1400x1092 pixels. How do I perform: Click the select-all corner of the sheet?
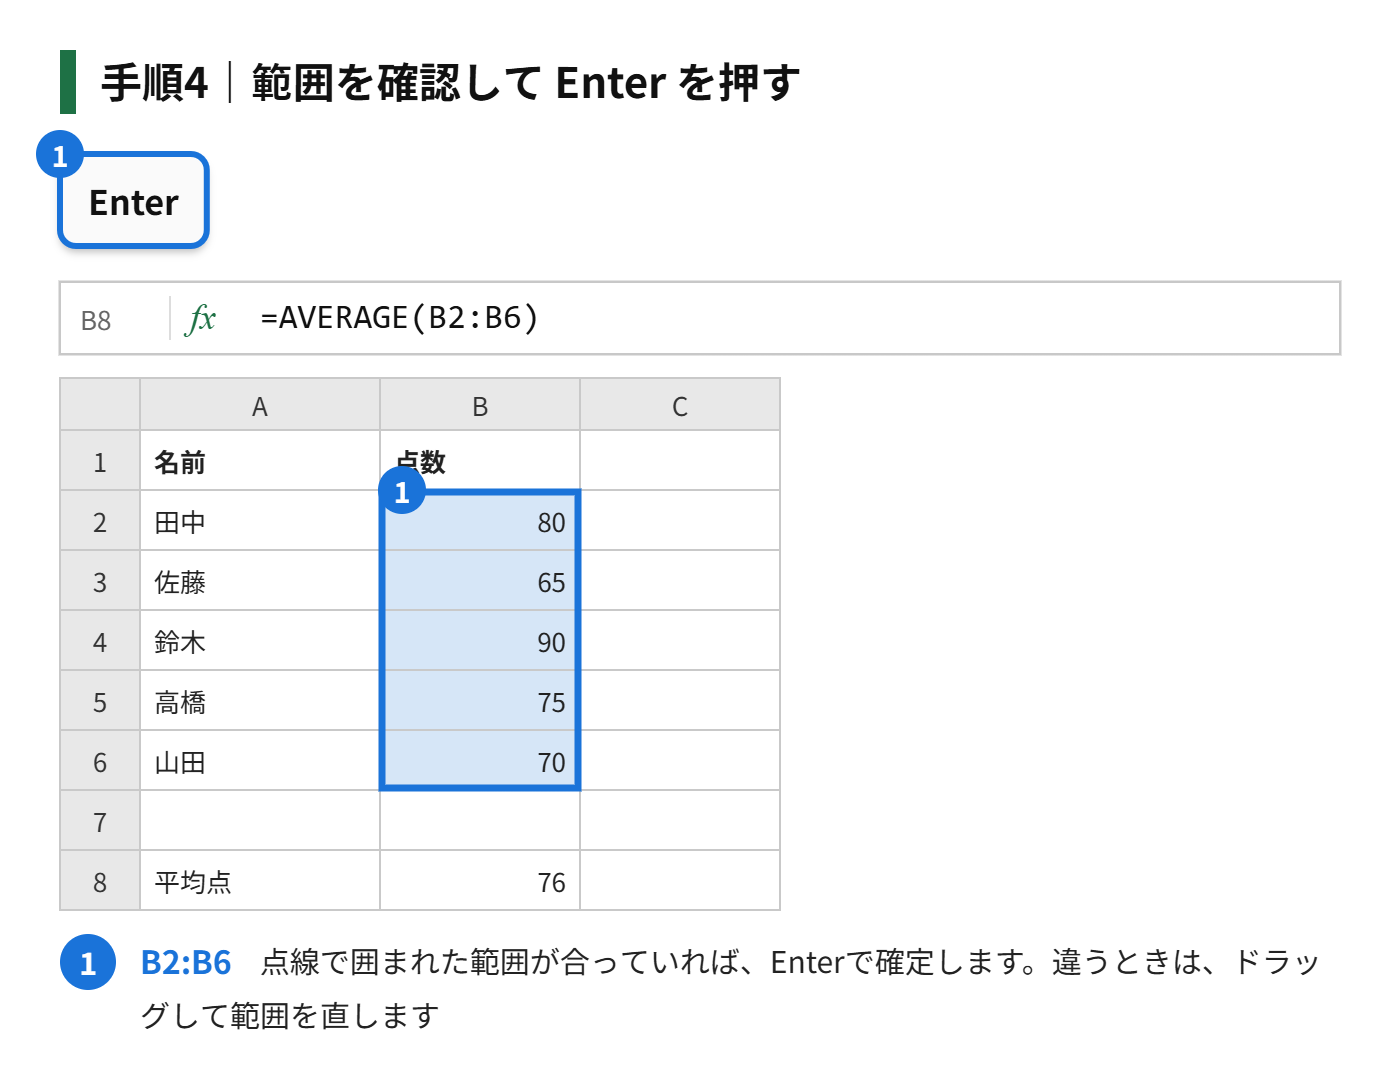[100, 405]
